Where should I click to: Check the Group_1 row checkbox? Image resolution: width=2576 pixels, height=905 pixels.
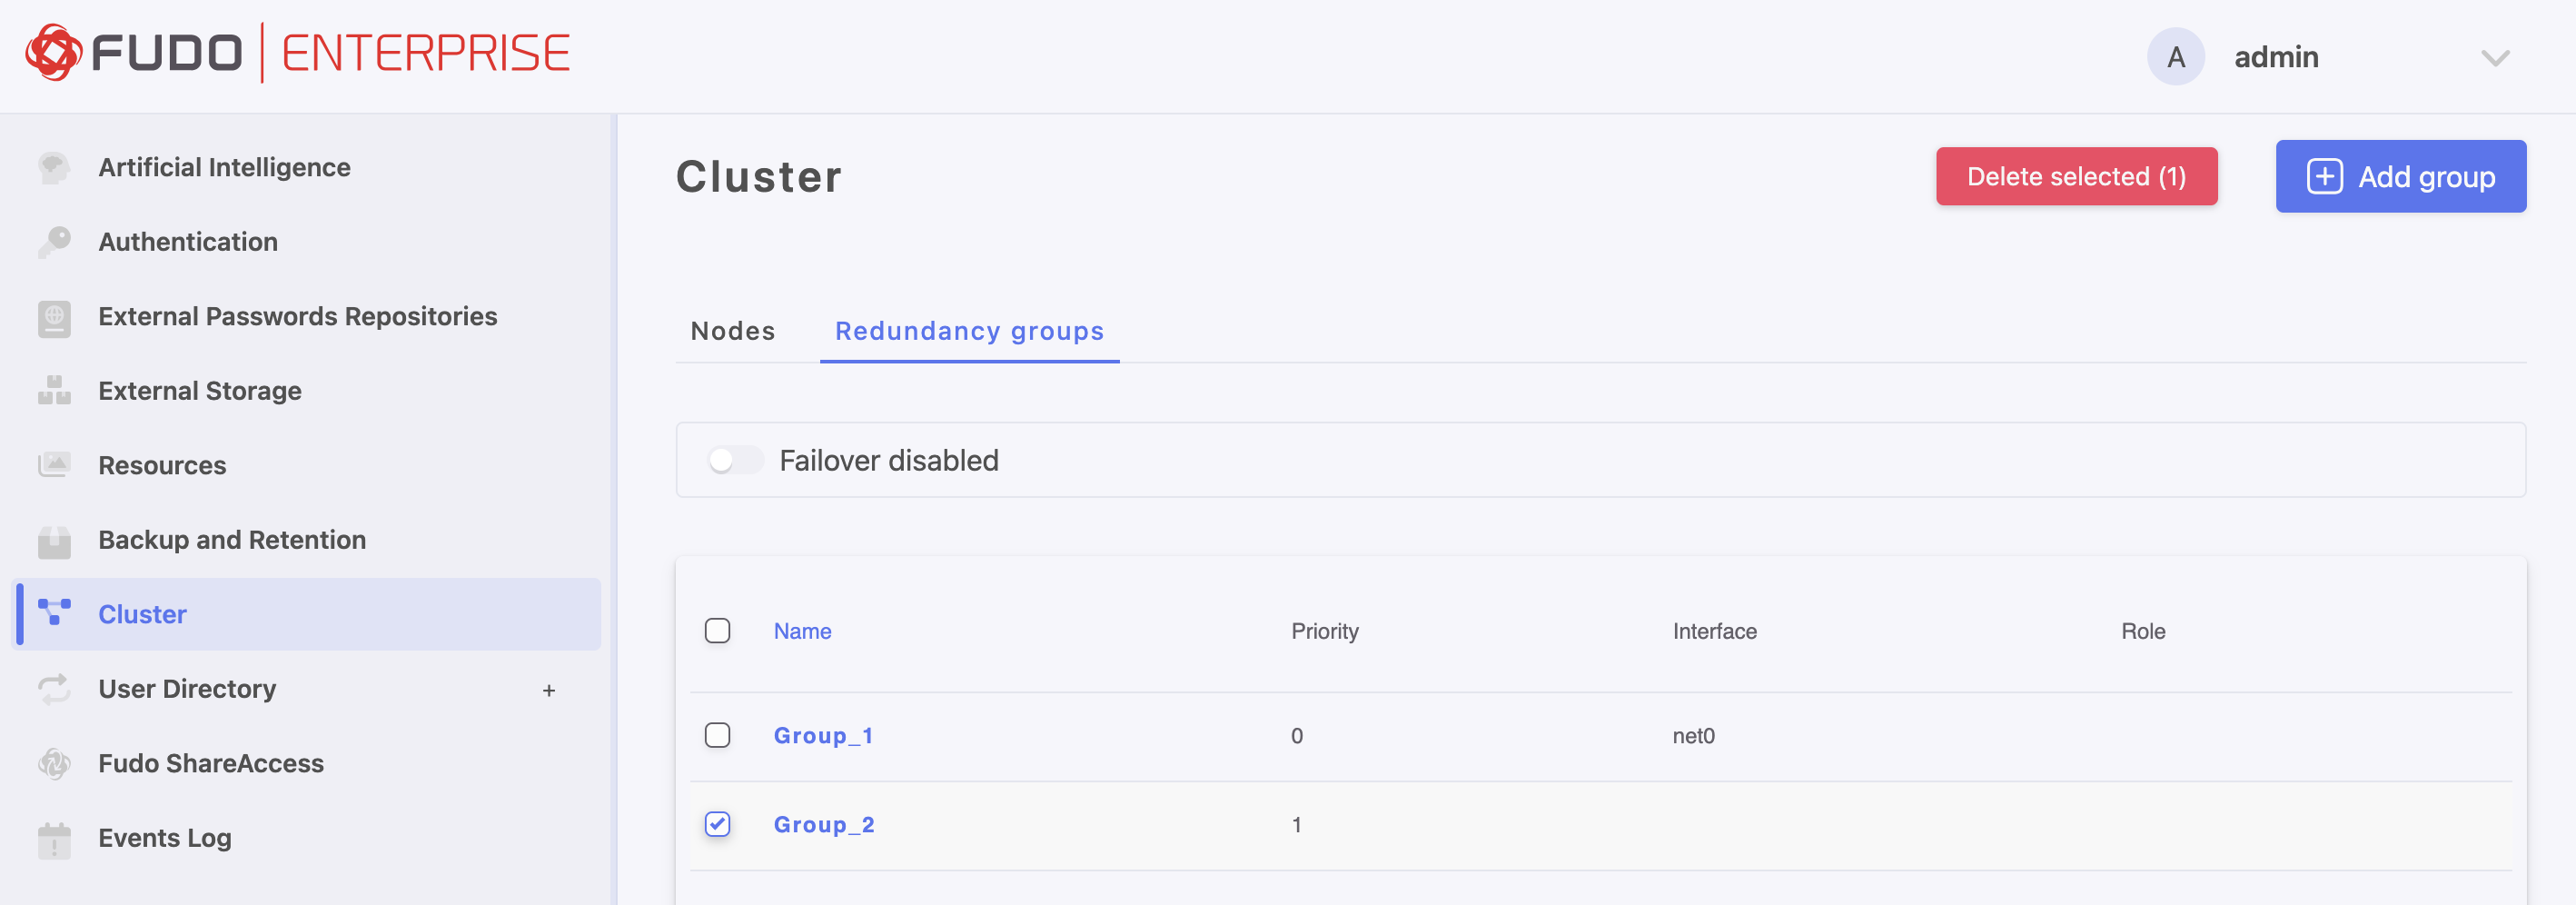click(x=717, y=735)
